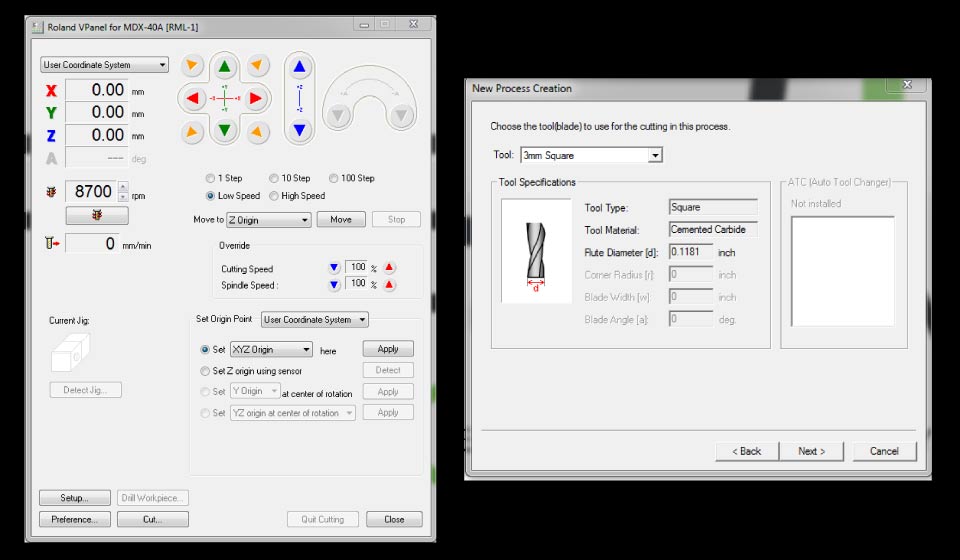Click Apply next to XYZ Origin

388,349
